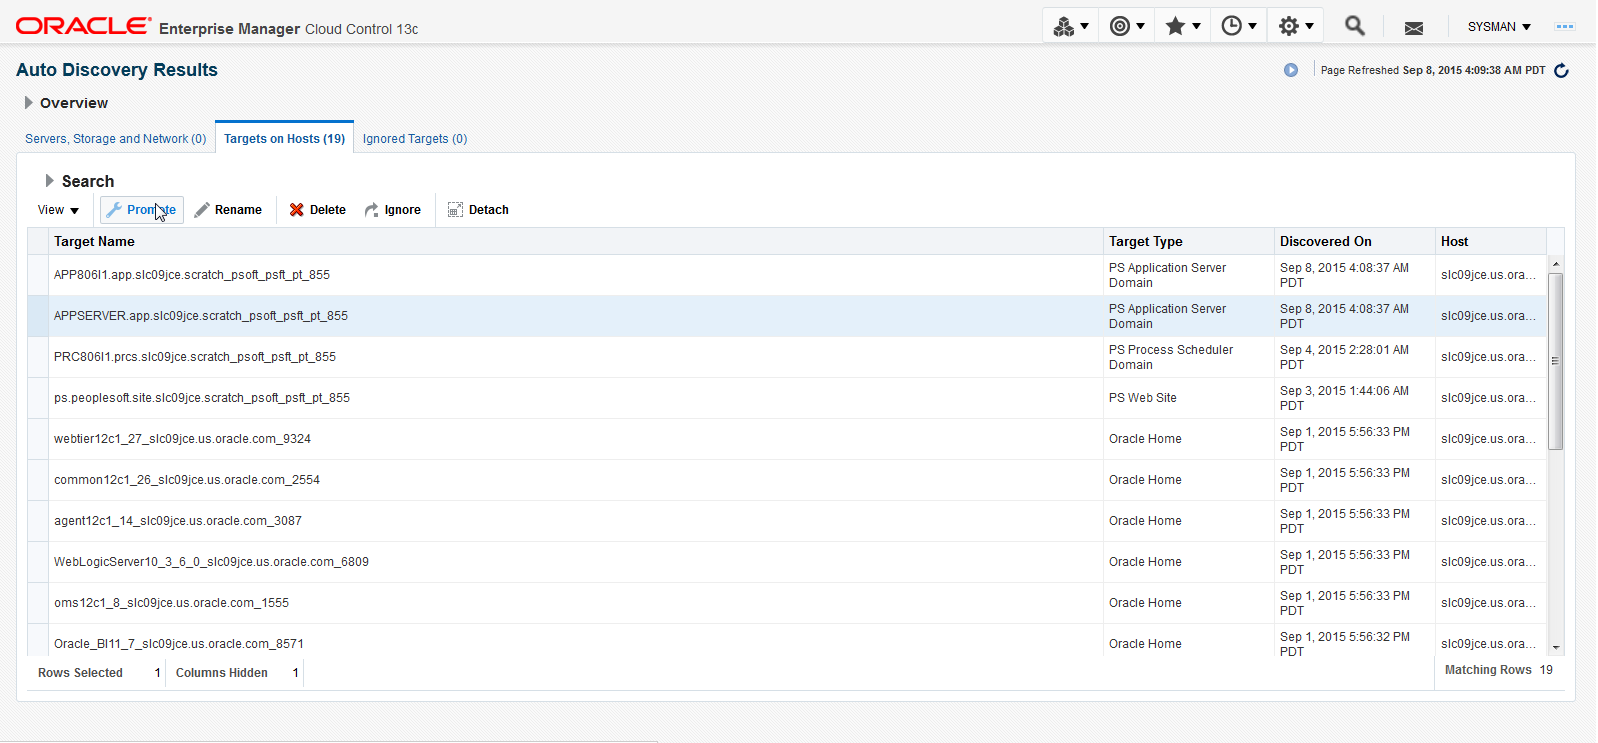1598x743 pixels.
Task: Open the Setup gear menu
Action: pyautogui.click(x=1296, y=26)
